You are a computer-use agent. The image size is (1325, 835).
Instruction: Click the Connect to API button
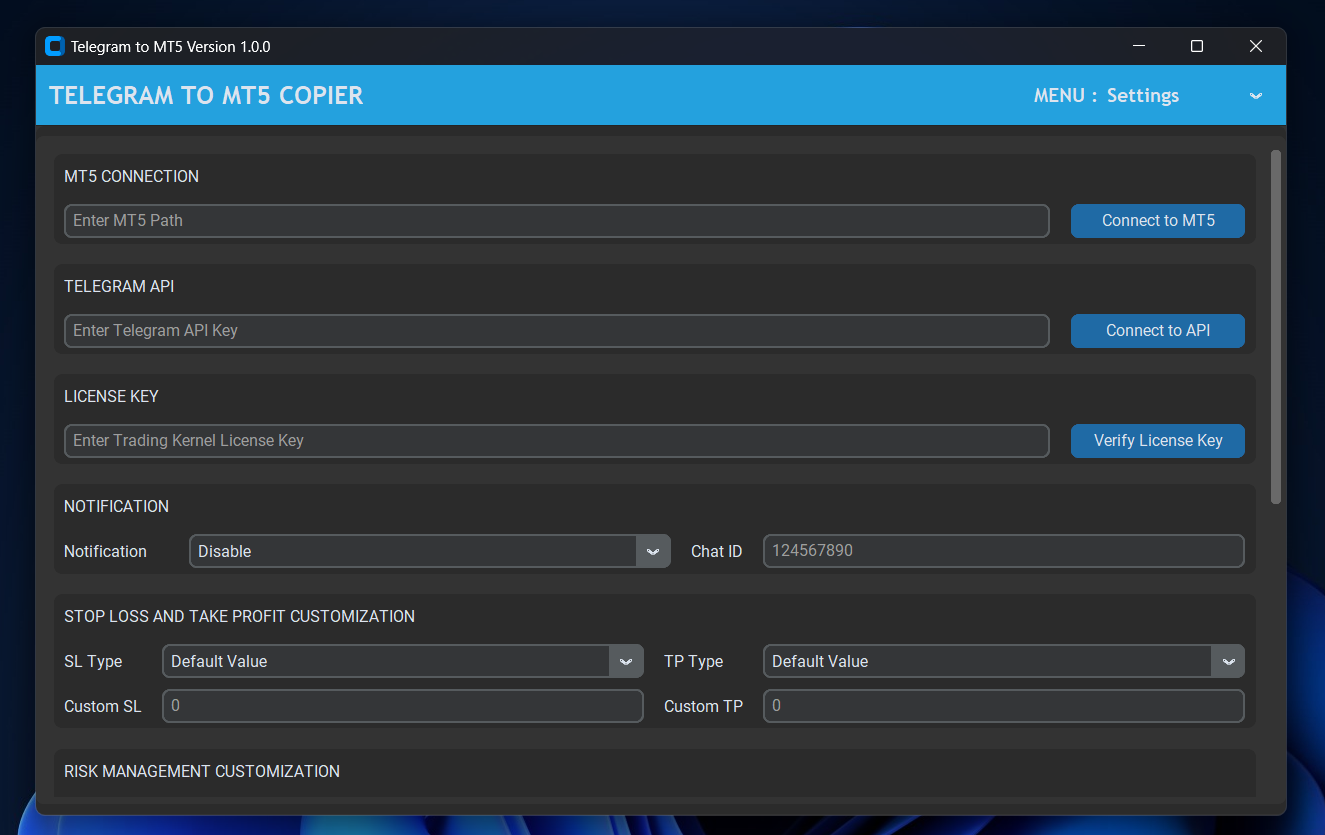(1158, 331)
